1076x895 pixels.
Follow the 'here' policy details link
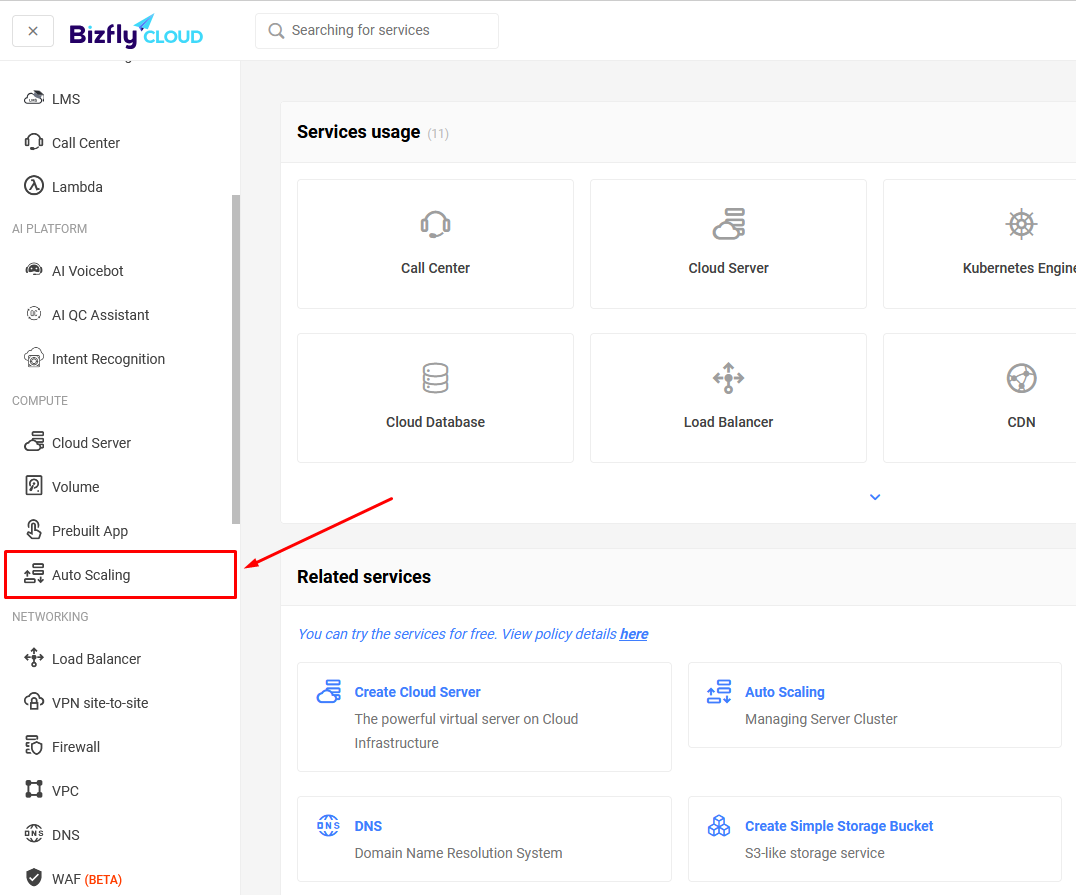click(634, 634)
